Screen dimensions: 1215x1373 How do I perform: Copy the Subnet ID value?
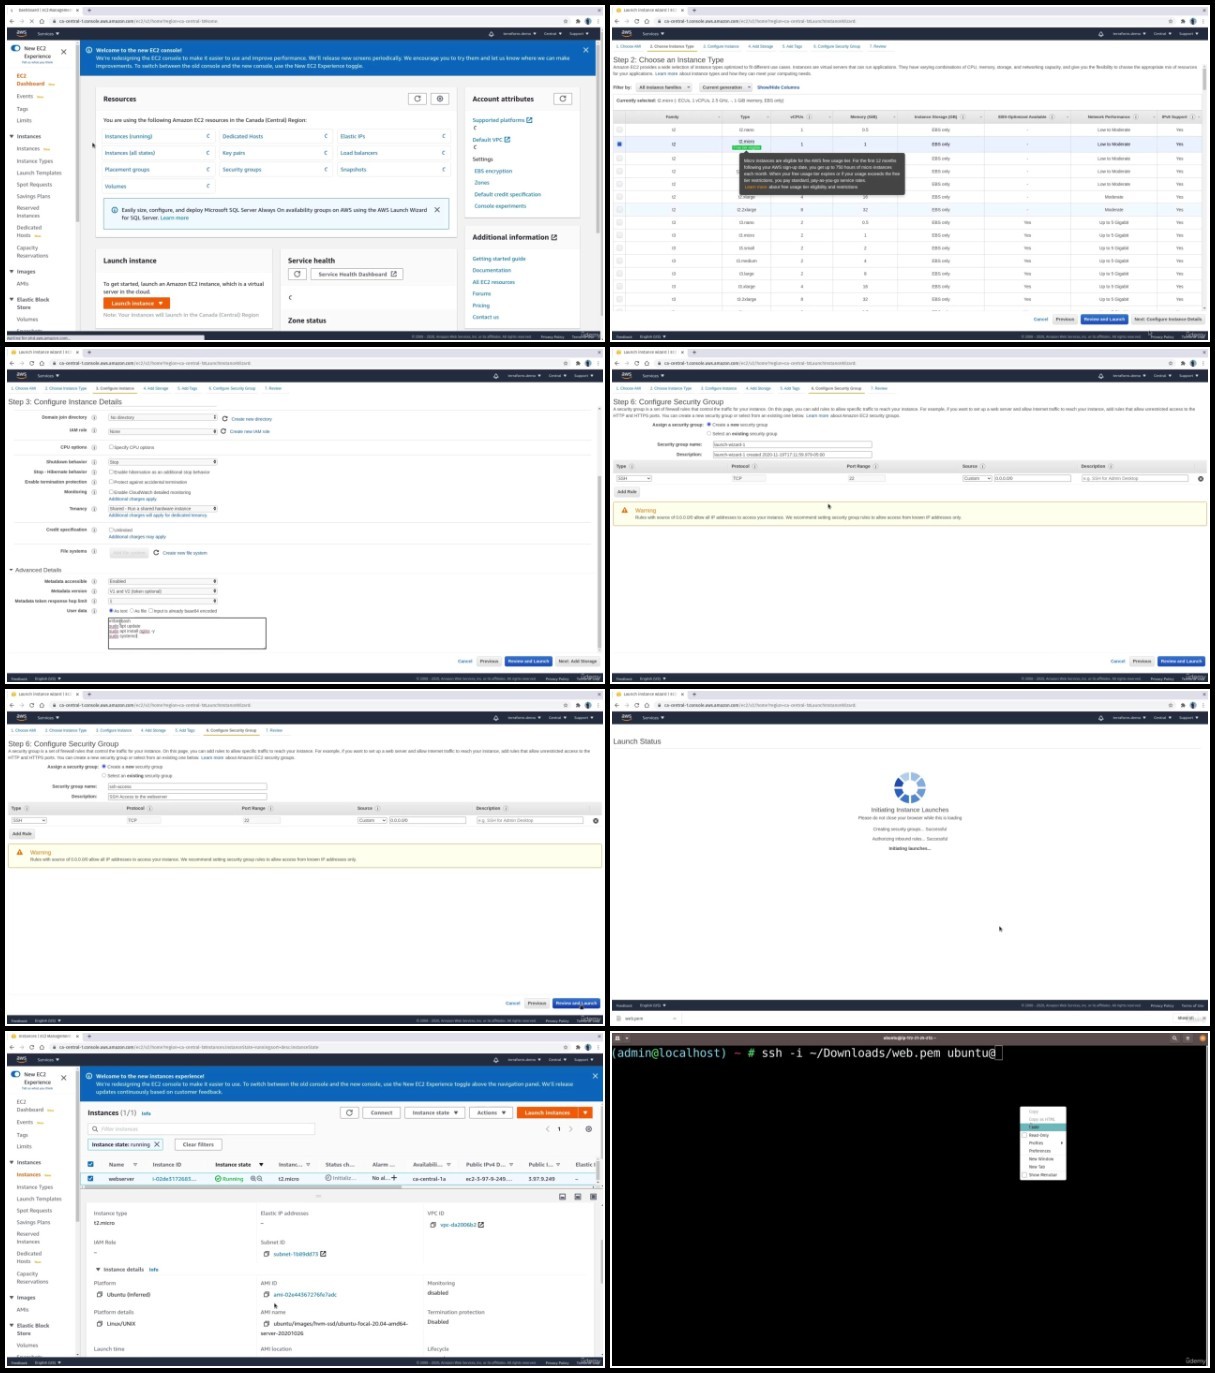pyautogui.click(x=266, y=1254)
